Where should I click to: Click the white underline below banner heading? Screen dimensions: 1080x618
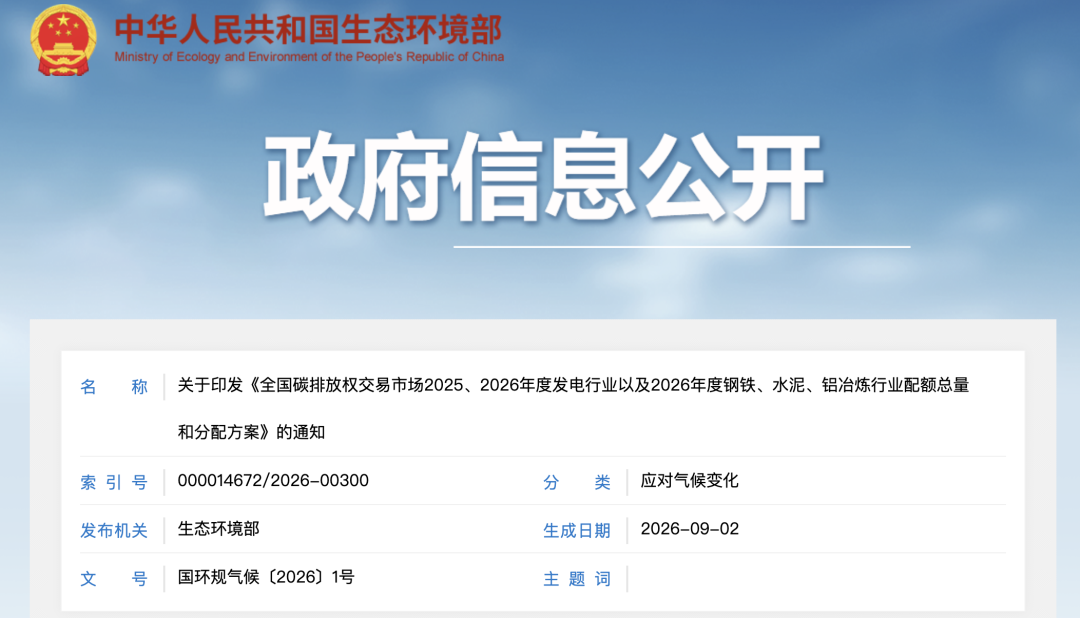tap(682, 246)
